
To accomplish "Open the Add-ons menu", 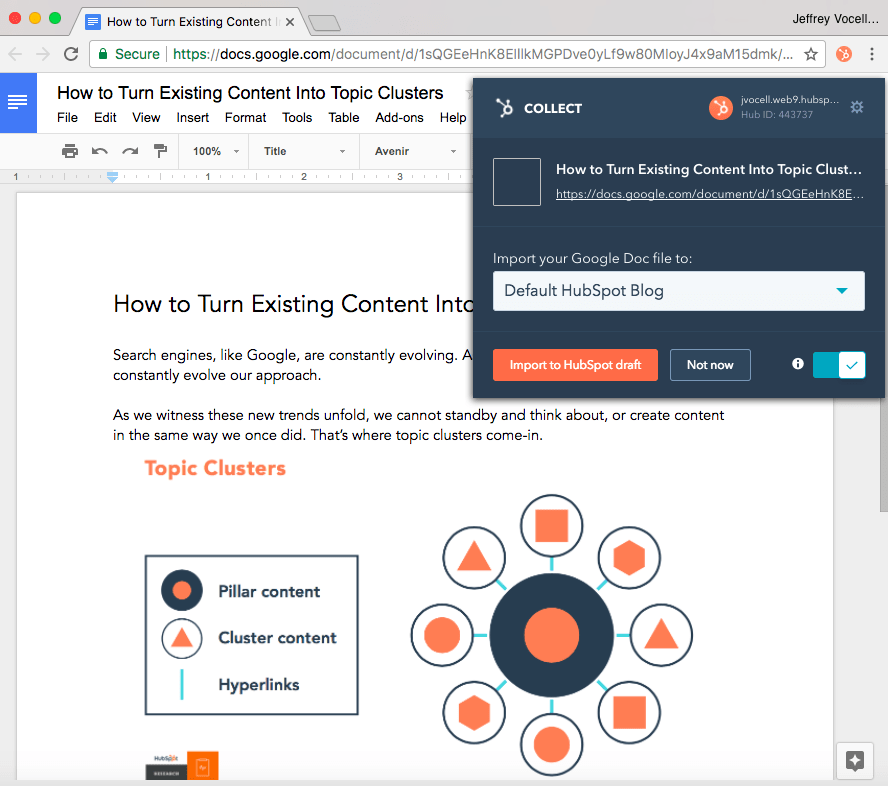I will [x=399, y=117].
